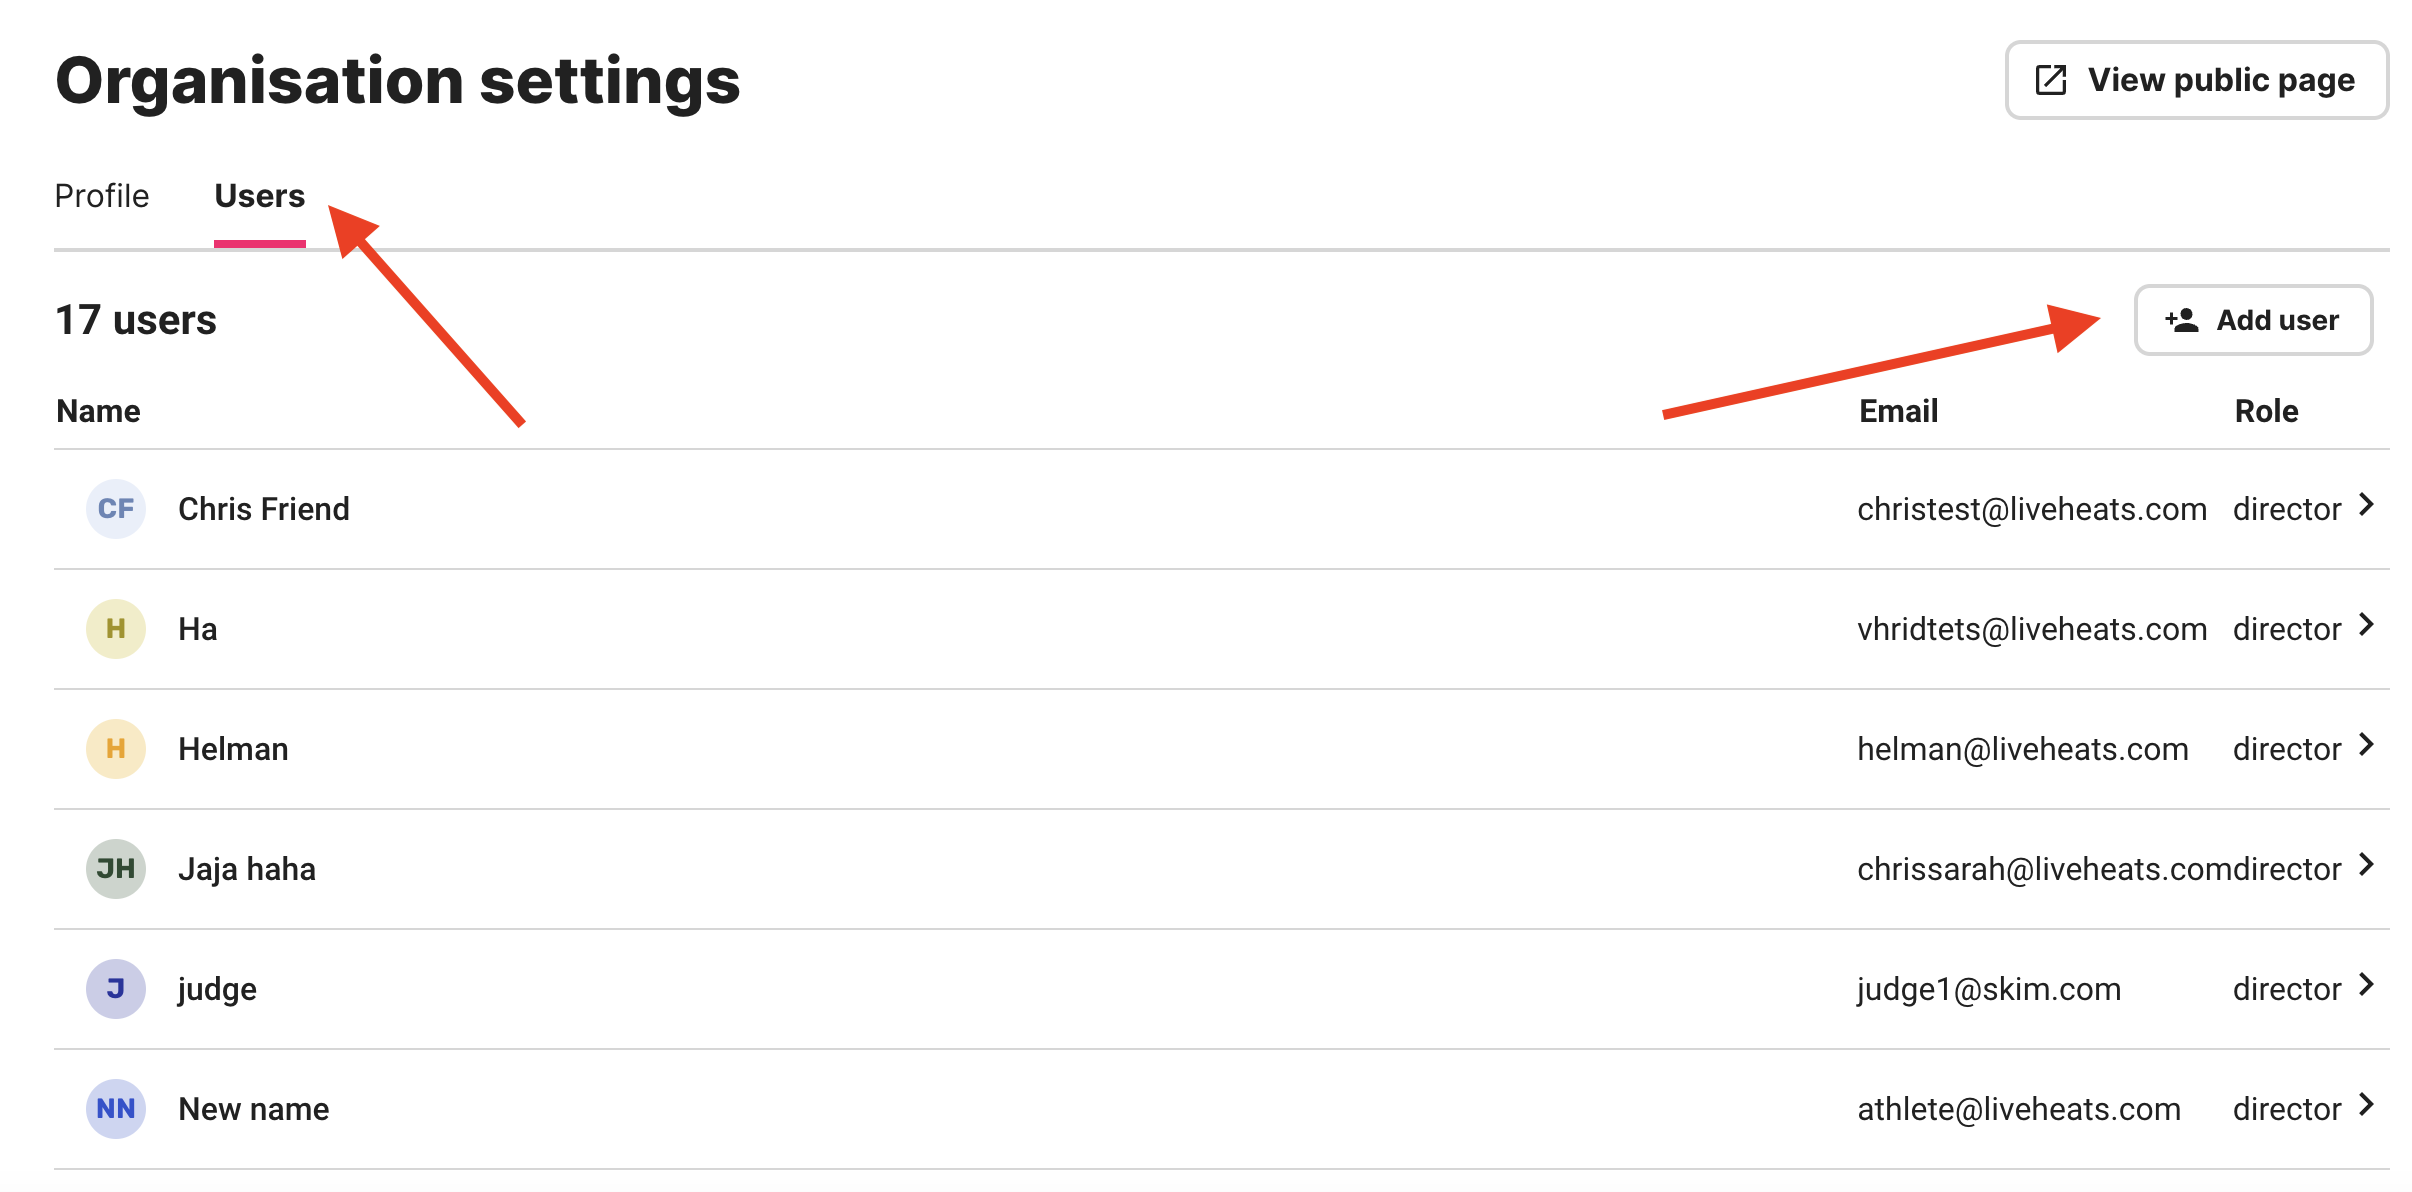Open judge's row chevron arrow
The width and height of the screenshot is (2412, 1192).
[x=2366, y=985]
